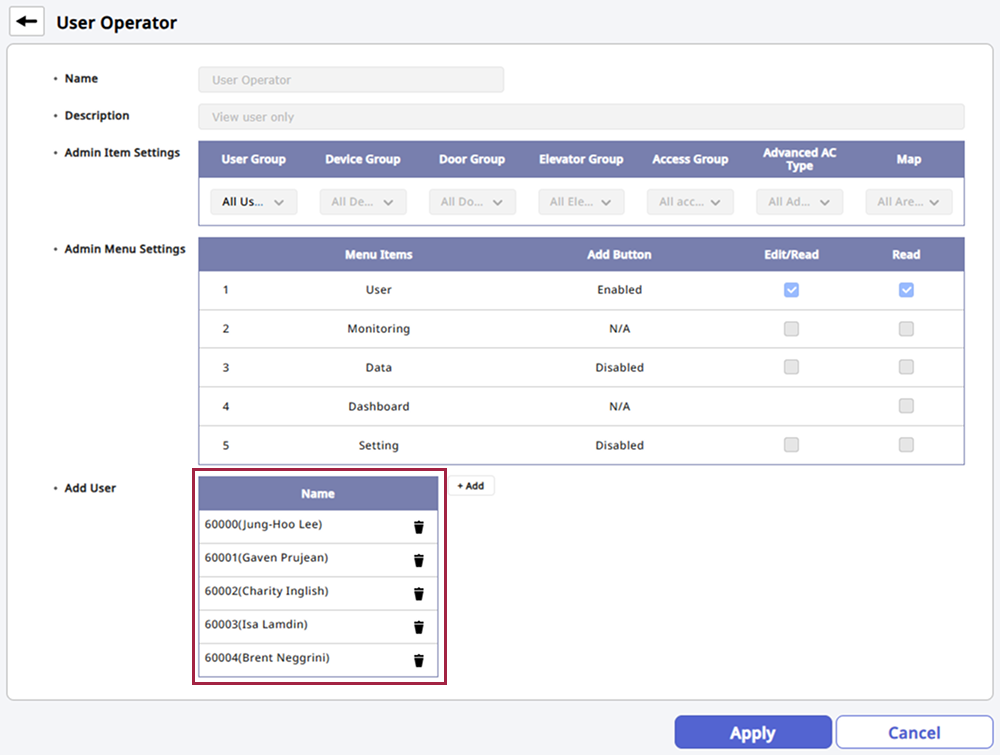Remove 60004 (Brent Neggrini) using trash icon
1000x755 pixels.
419,660
